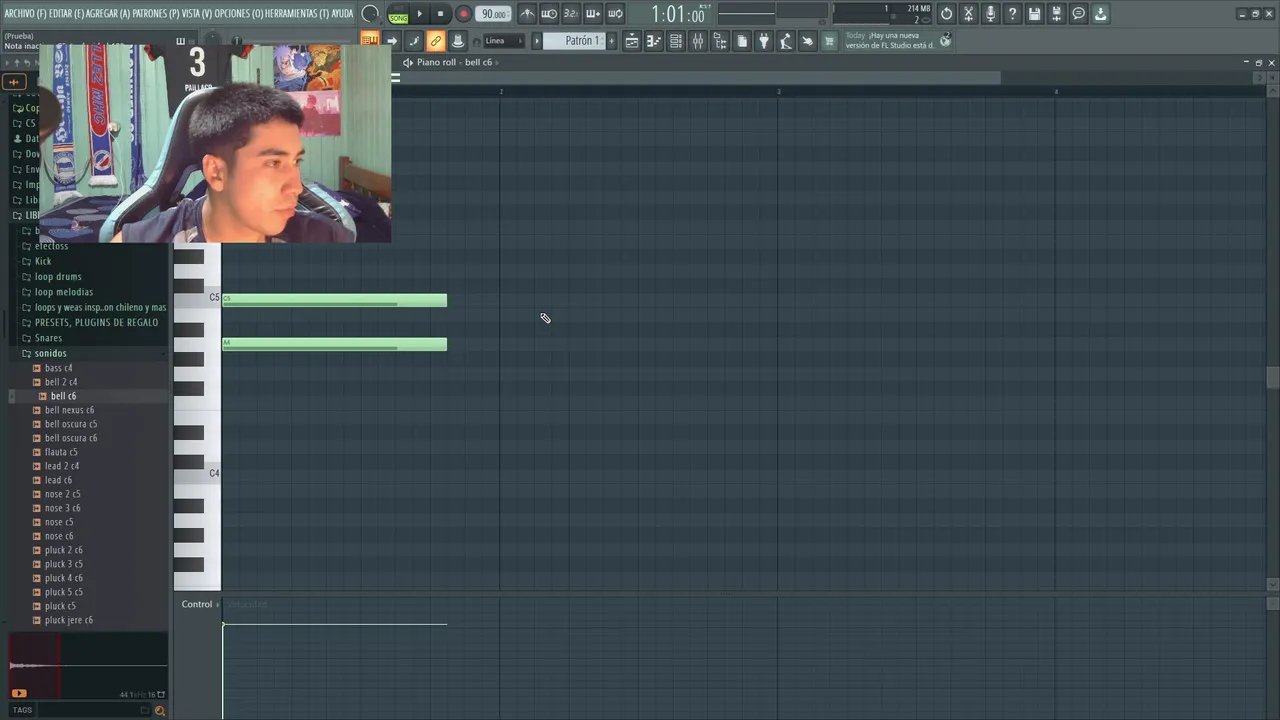Expand the 'Kick' folder

[43, 261]
